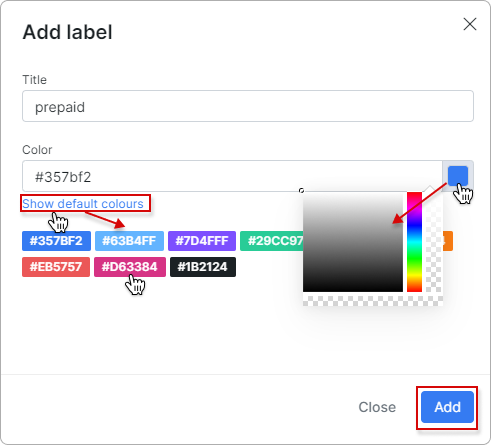This screenshot has width=491, height=445.
Task: Select the #63B4FF light blue swatch
Action: 129,241
